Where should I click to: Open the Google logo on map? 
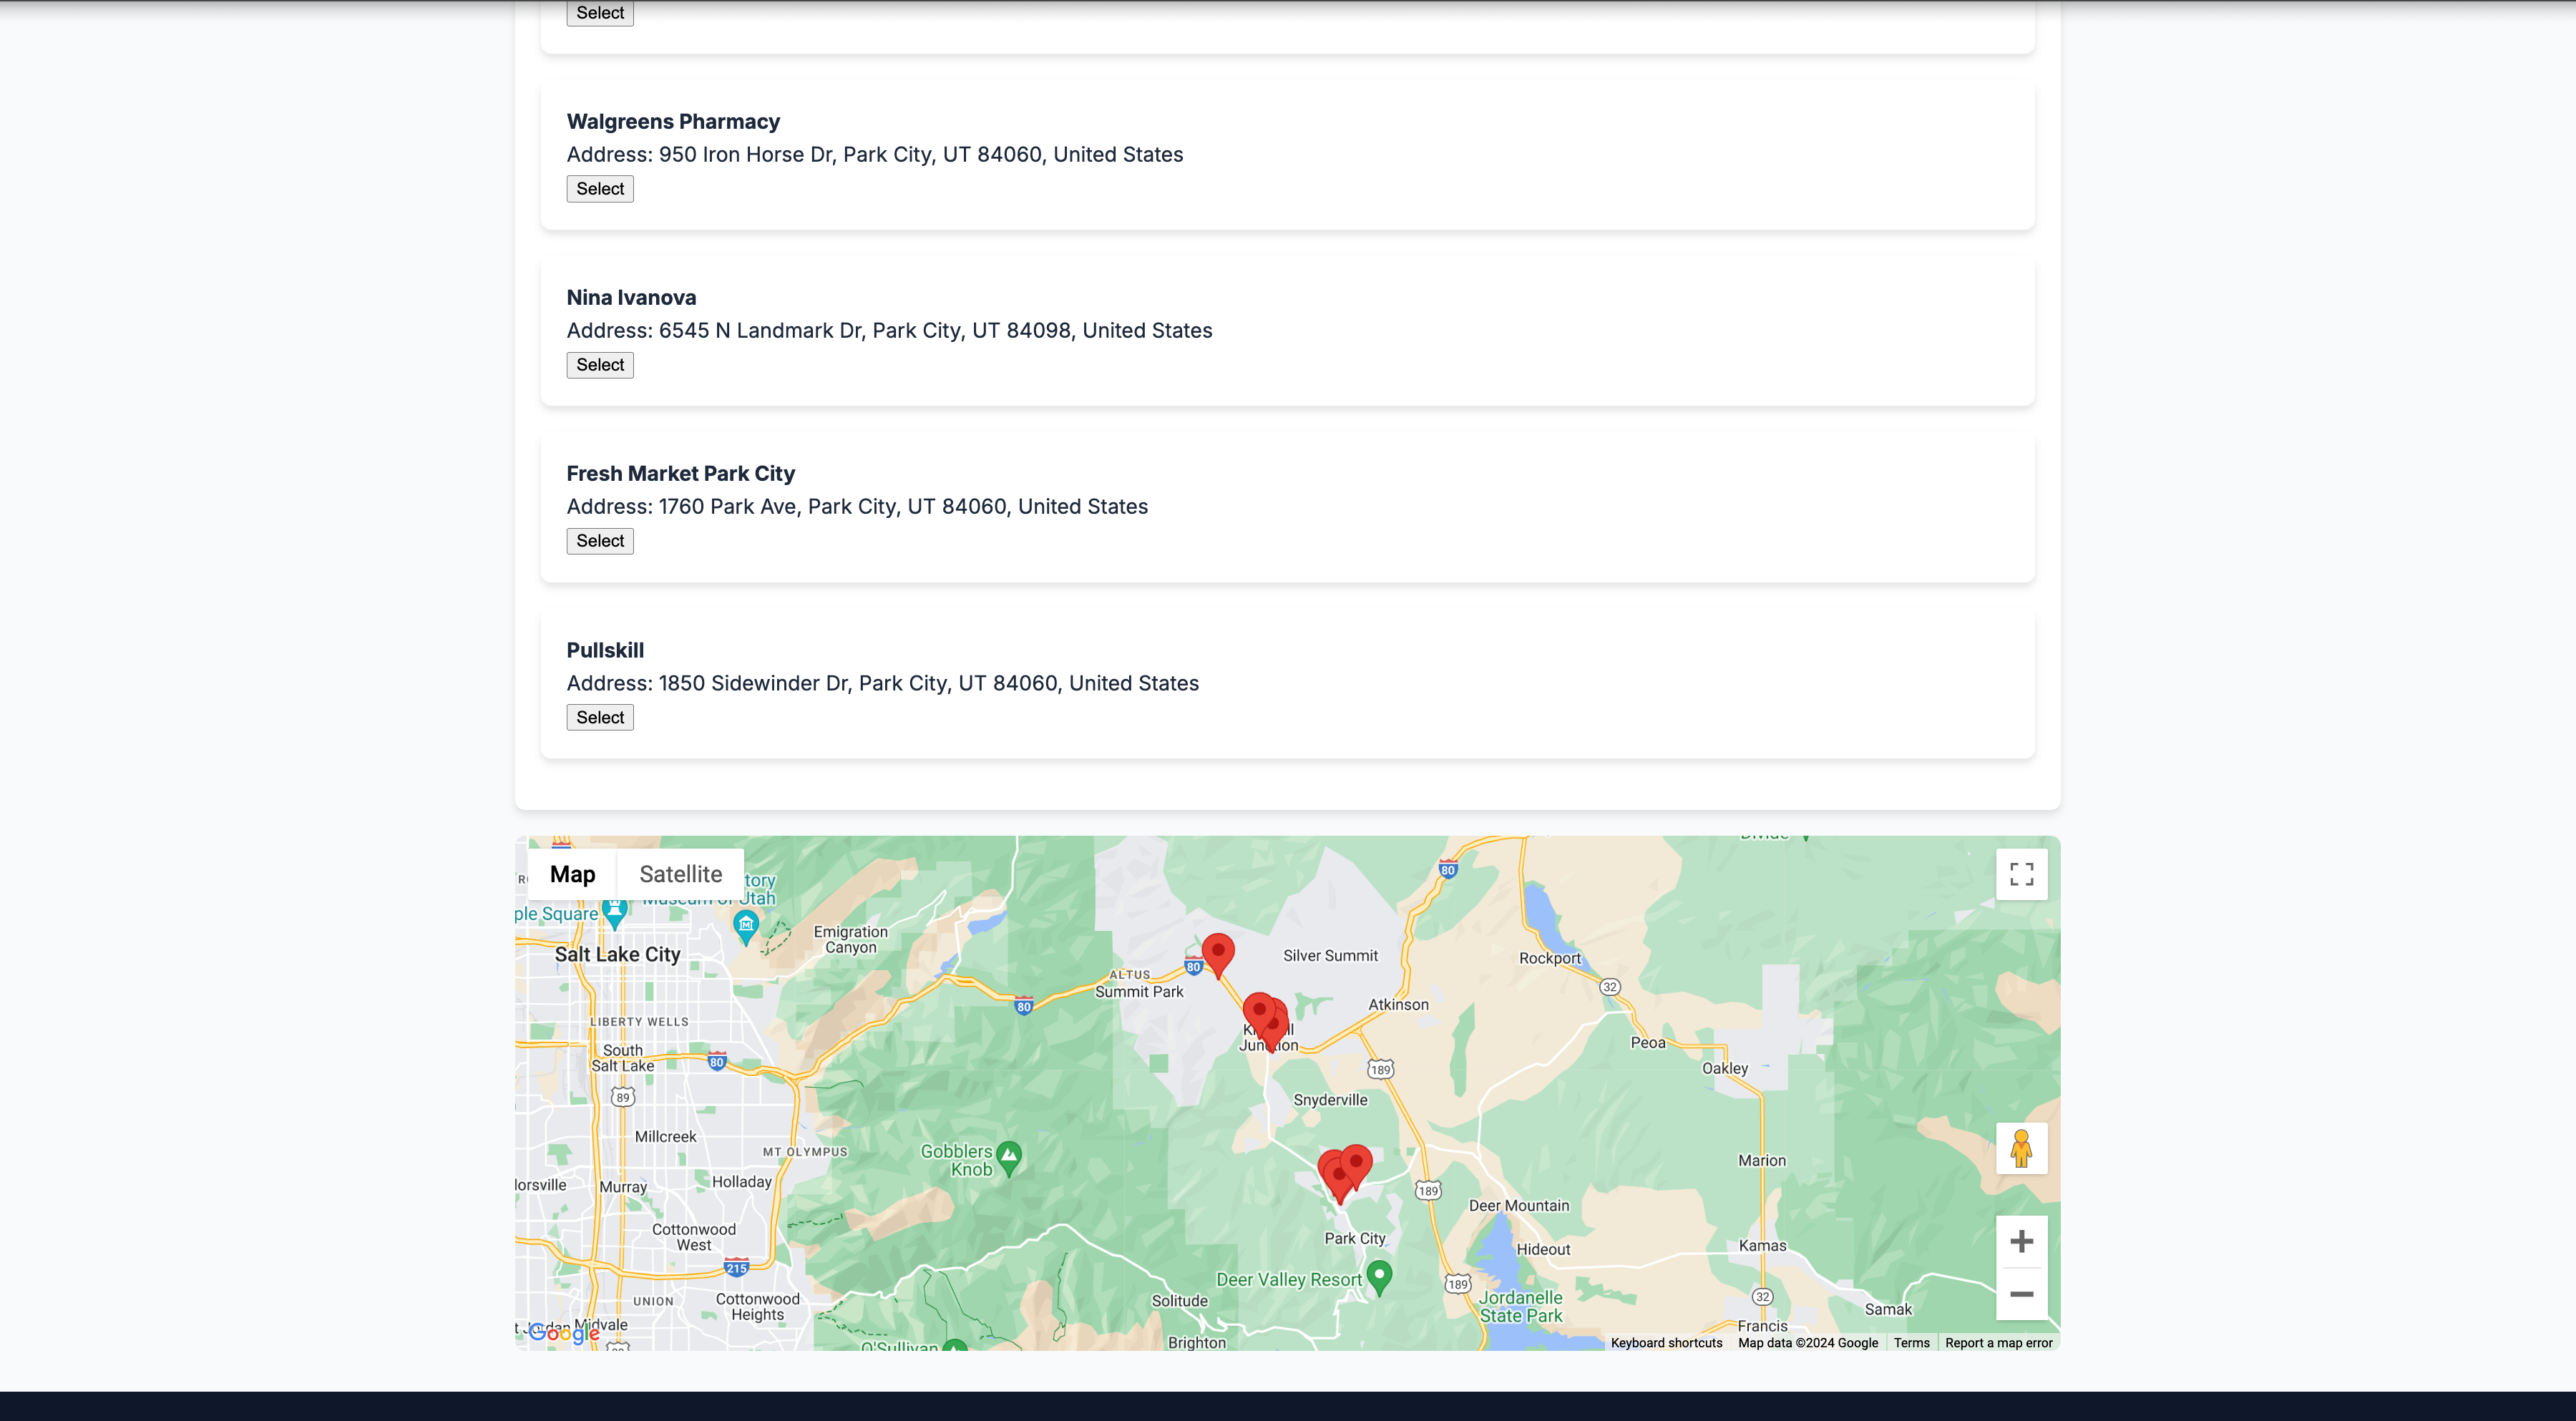pyautogui.click(x=564, y=1332)
